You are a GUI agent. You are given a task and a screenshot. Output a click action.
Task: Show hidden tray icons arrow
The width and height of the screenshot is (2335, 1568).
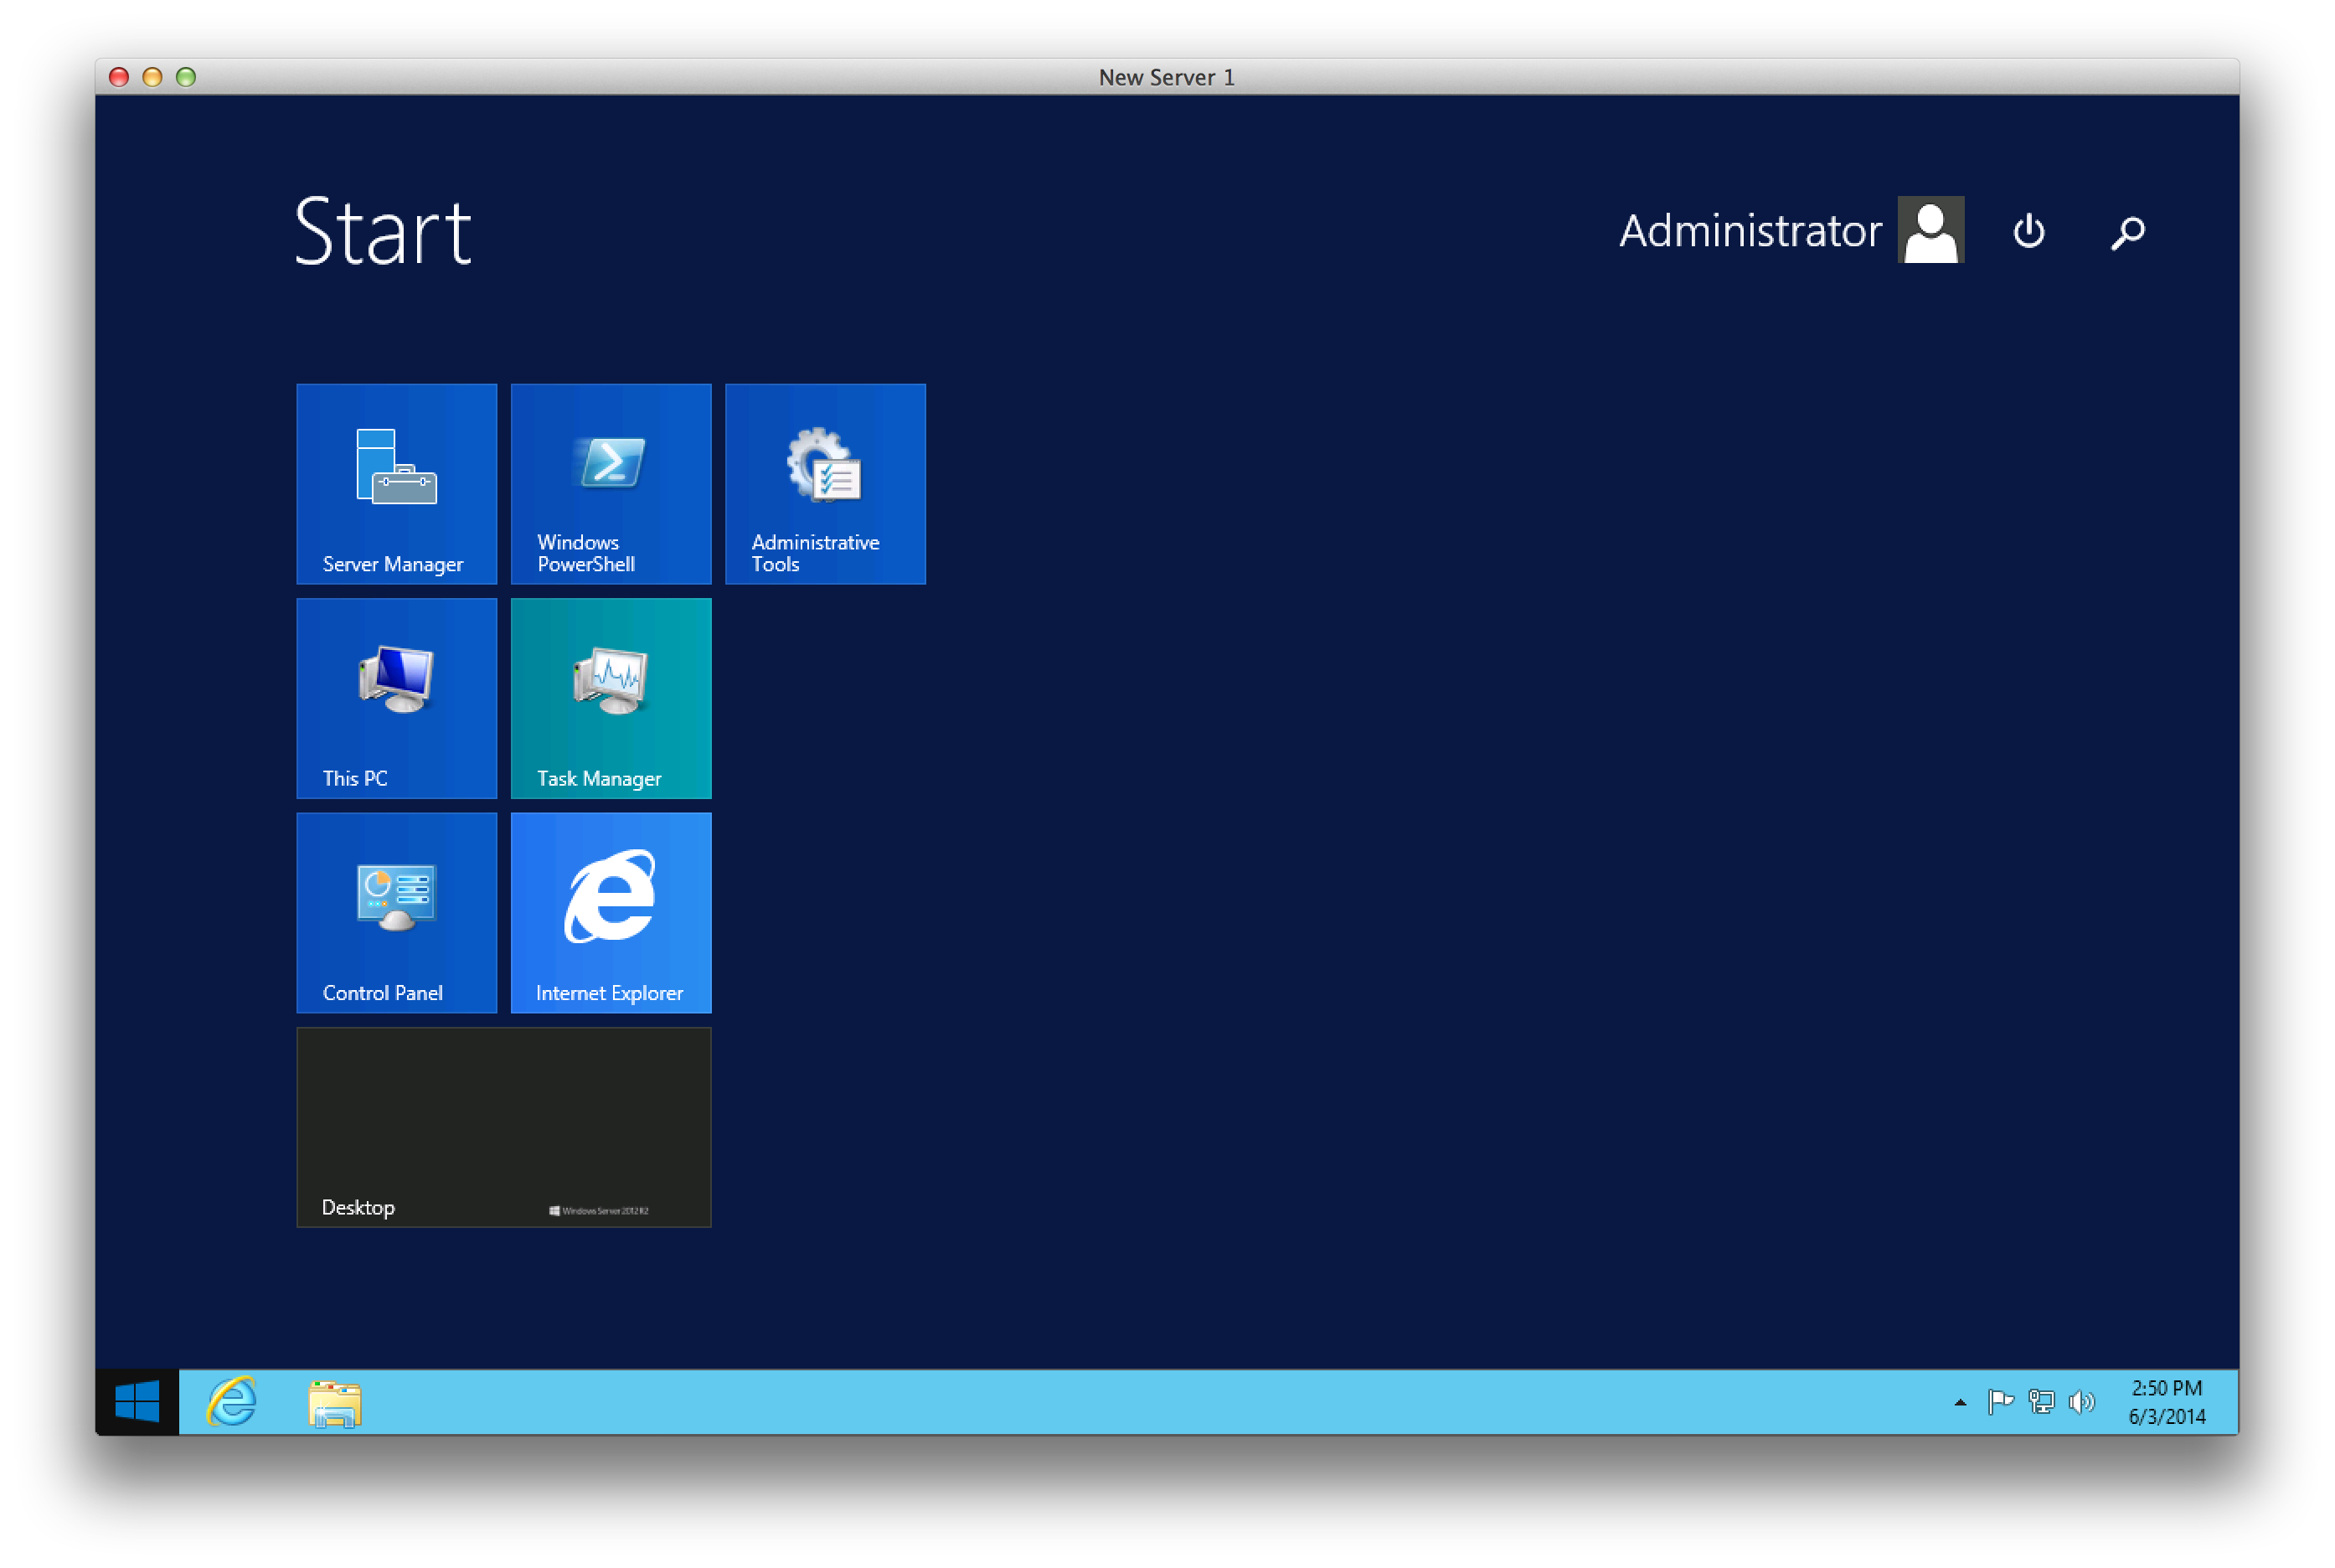click(1960, 1402)
